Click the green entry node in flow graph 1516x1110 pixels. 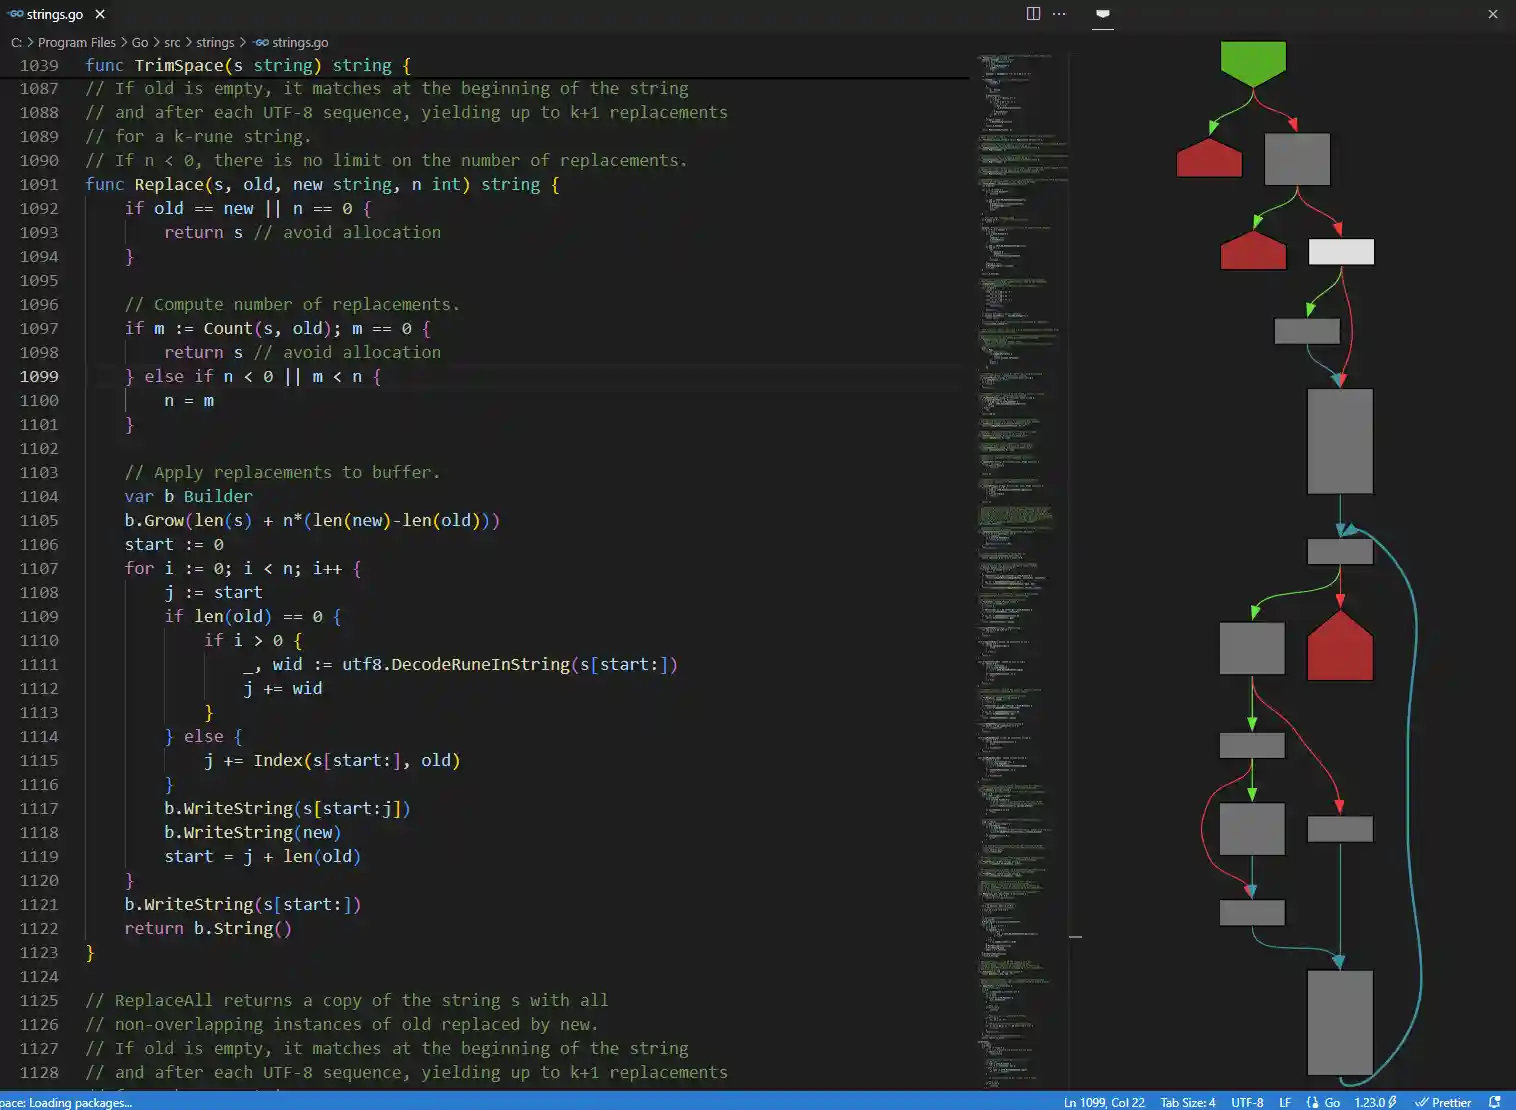(1252, 60)
